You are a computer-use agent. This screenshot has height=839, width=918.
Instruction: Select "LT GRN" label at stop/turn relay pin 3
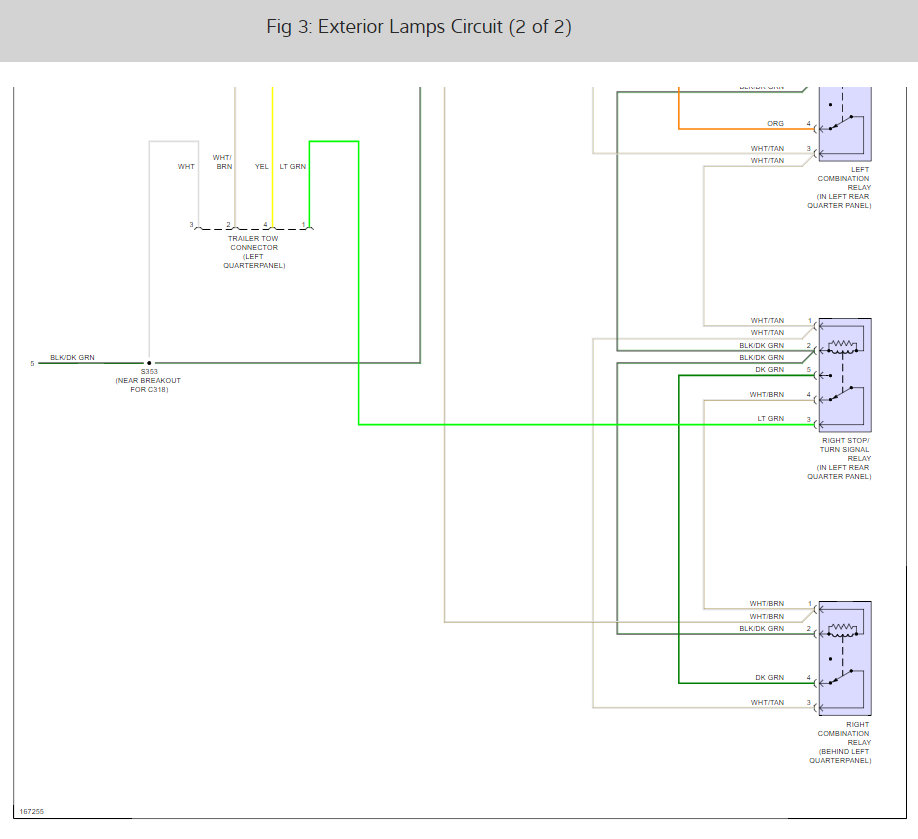click(770, 419)
